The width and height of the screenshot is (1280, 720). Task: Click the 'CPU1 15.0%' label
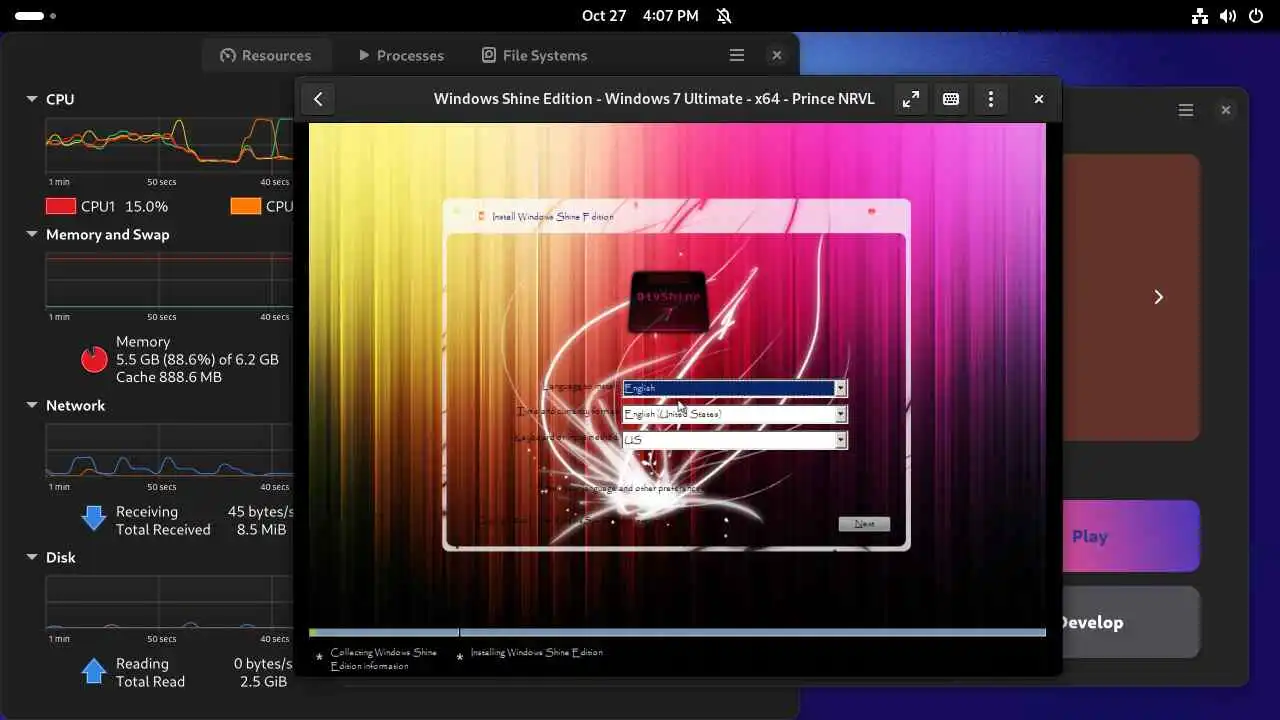click(x=124, y=206)
